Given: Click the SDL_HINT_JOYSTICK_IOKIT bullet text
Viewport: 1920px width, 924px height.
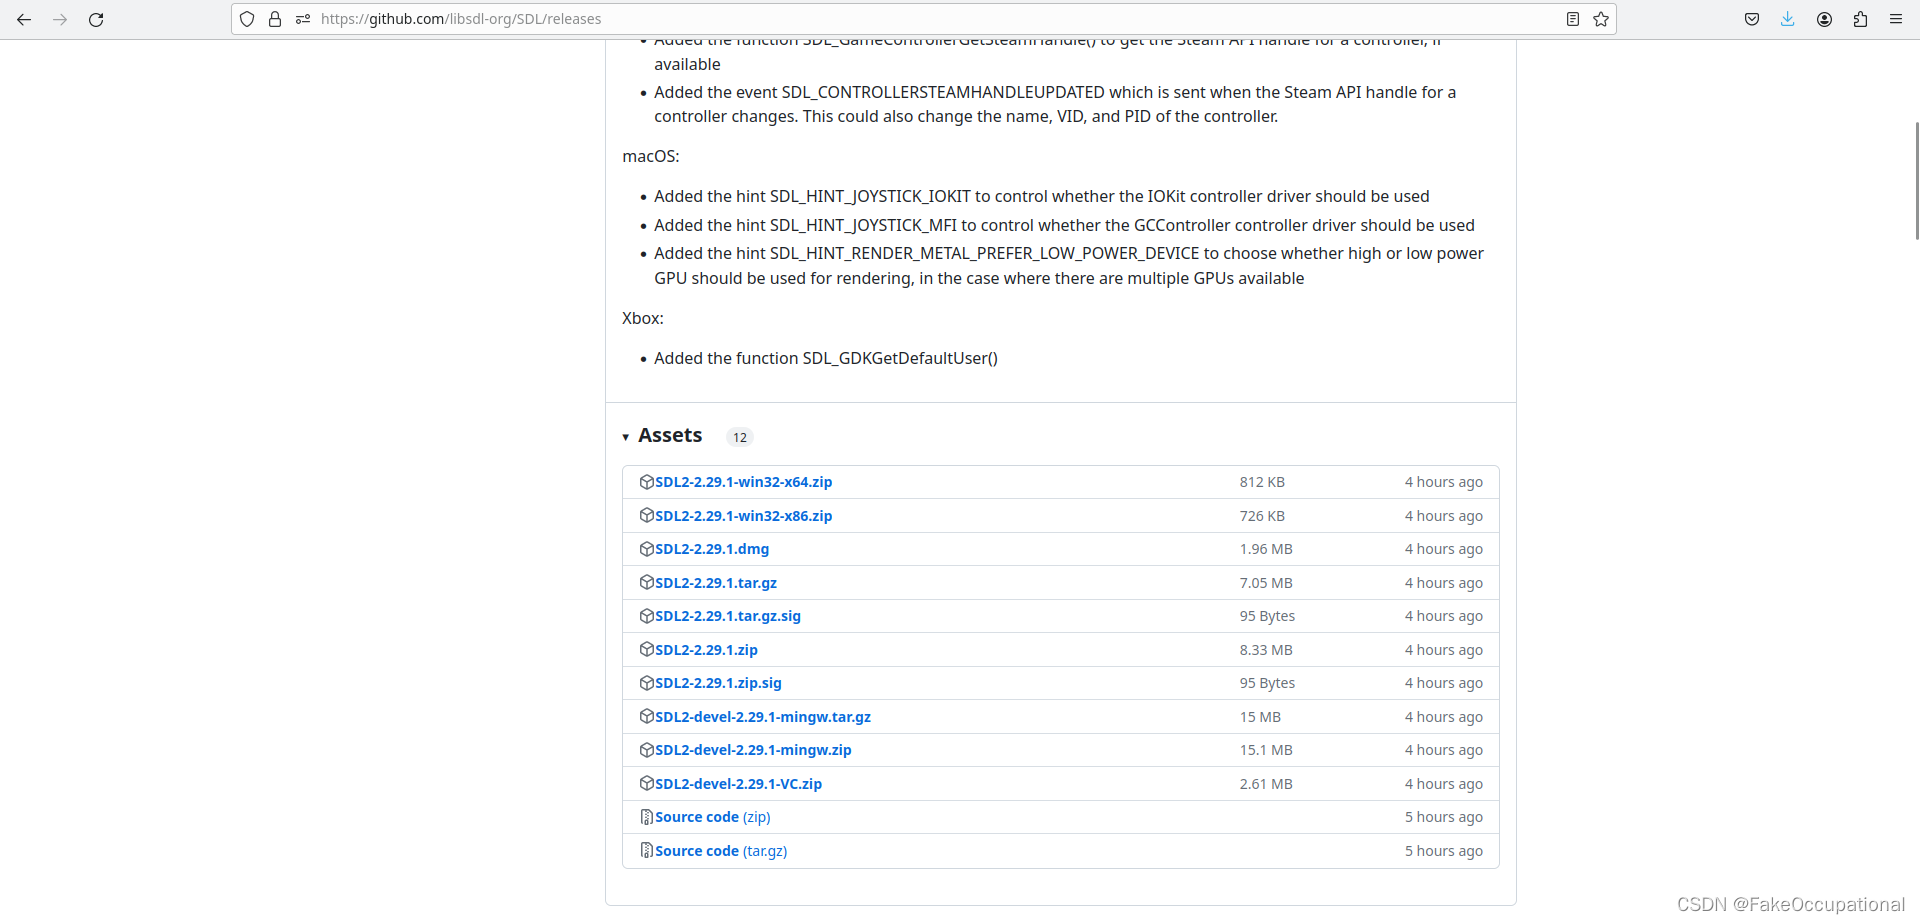Looking at the screenshot, I should coord(1042,196).
